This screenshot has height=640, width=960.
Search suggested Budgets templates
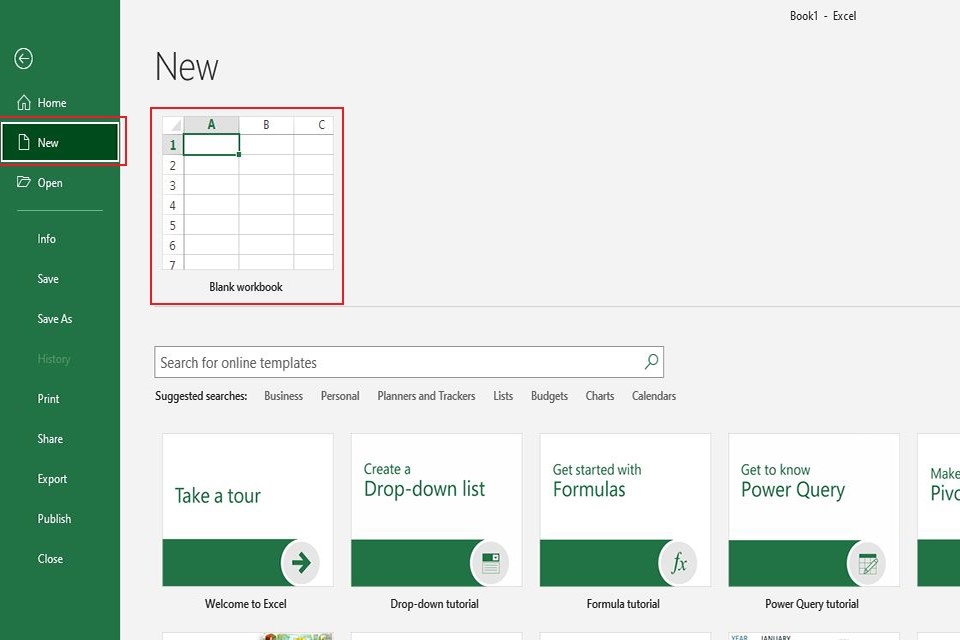point(549,396)
